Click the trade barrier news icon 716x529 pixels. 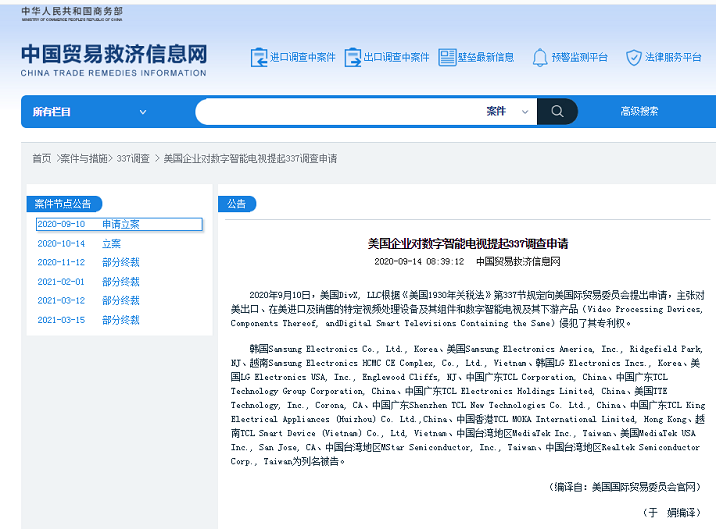tap(447, 58)
